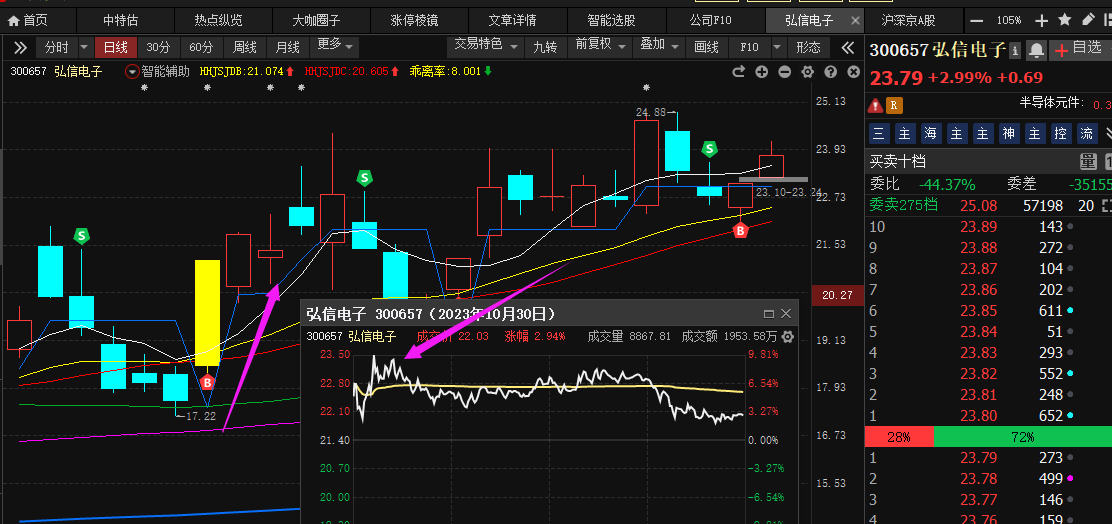Click the 海 tag icon
The width and height of the screenshot is (1112, 524).
click(x=930, y=133)
